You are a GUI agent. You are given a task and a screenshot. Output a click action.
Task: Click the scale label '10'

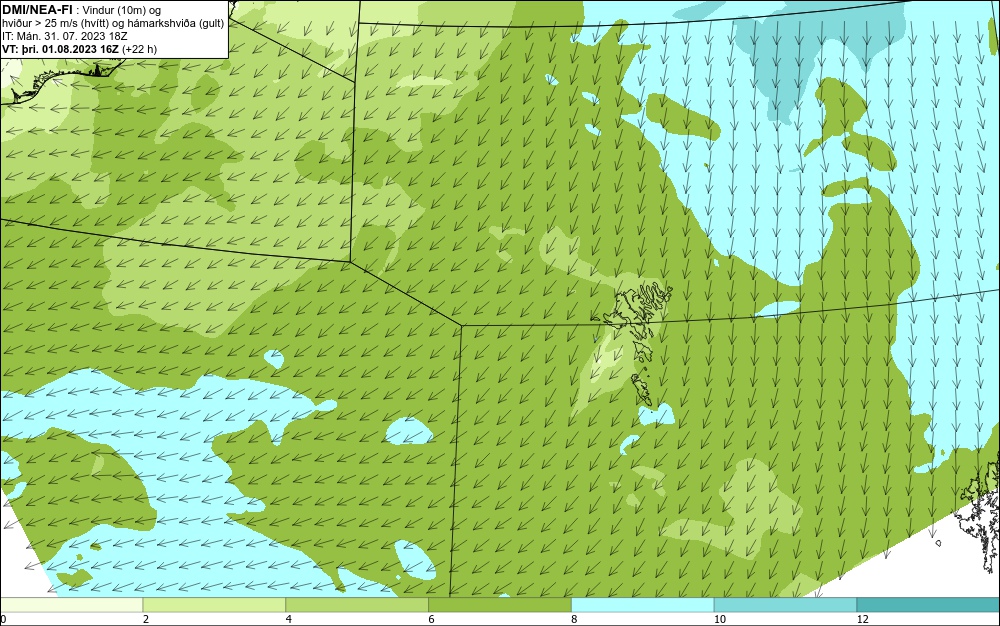click(x=720, y=619)
